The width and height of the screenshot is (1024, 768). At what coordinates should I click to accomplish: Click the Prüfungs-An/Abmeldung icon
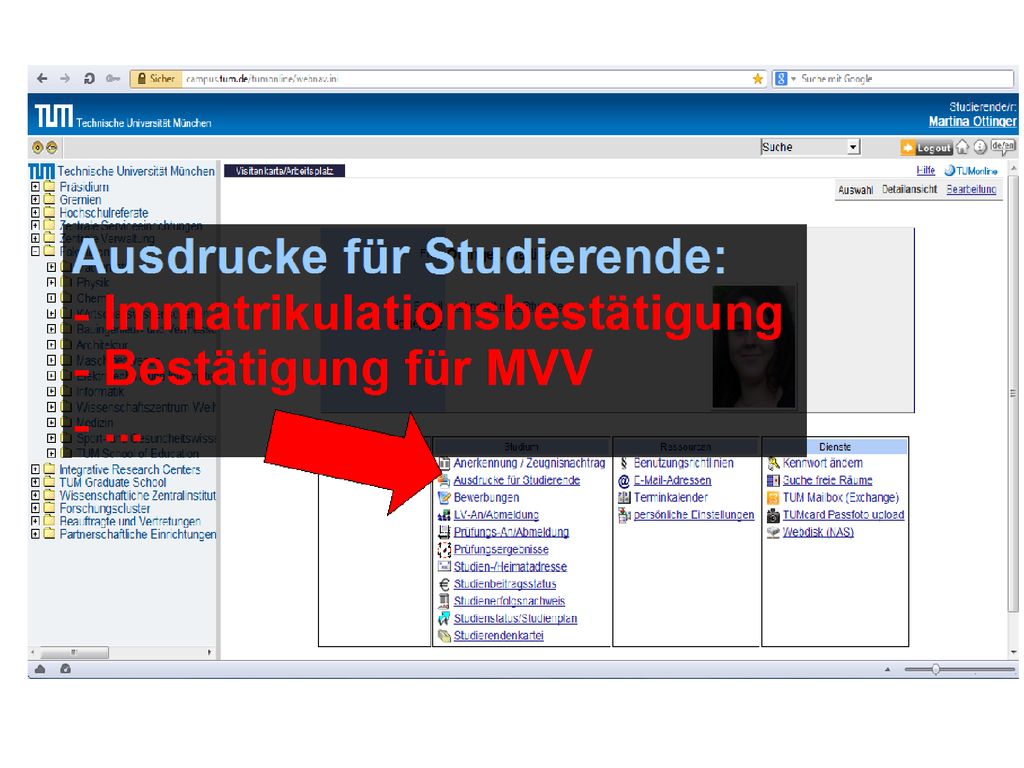click(x=444, y=532)
